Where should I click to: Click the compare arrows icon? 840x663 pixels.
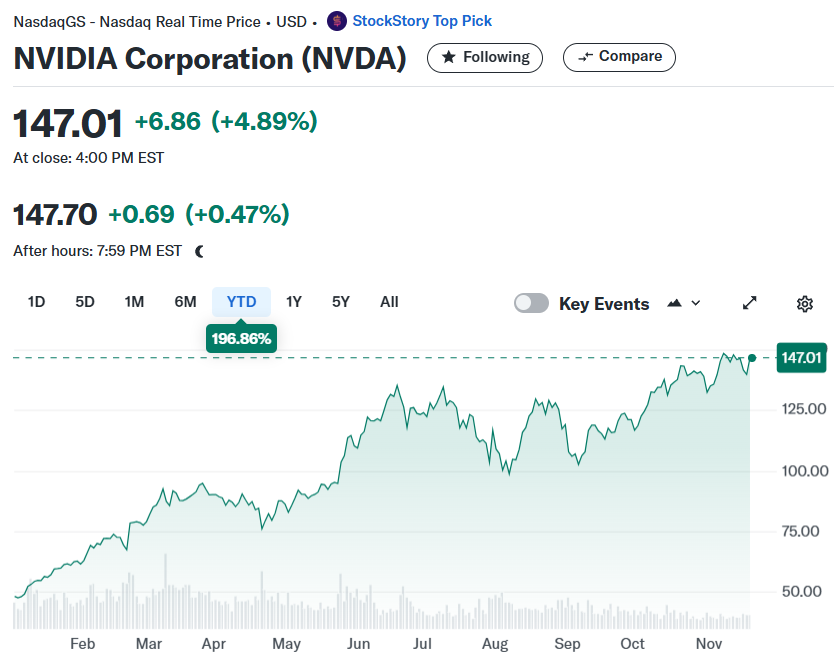[x=585, y=57]
